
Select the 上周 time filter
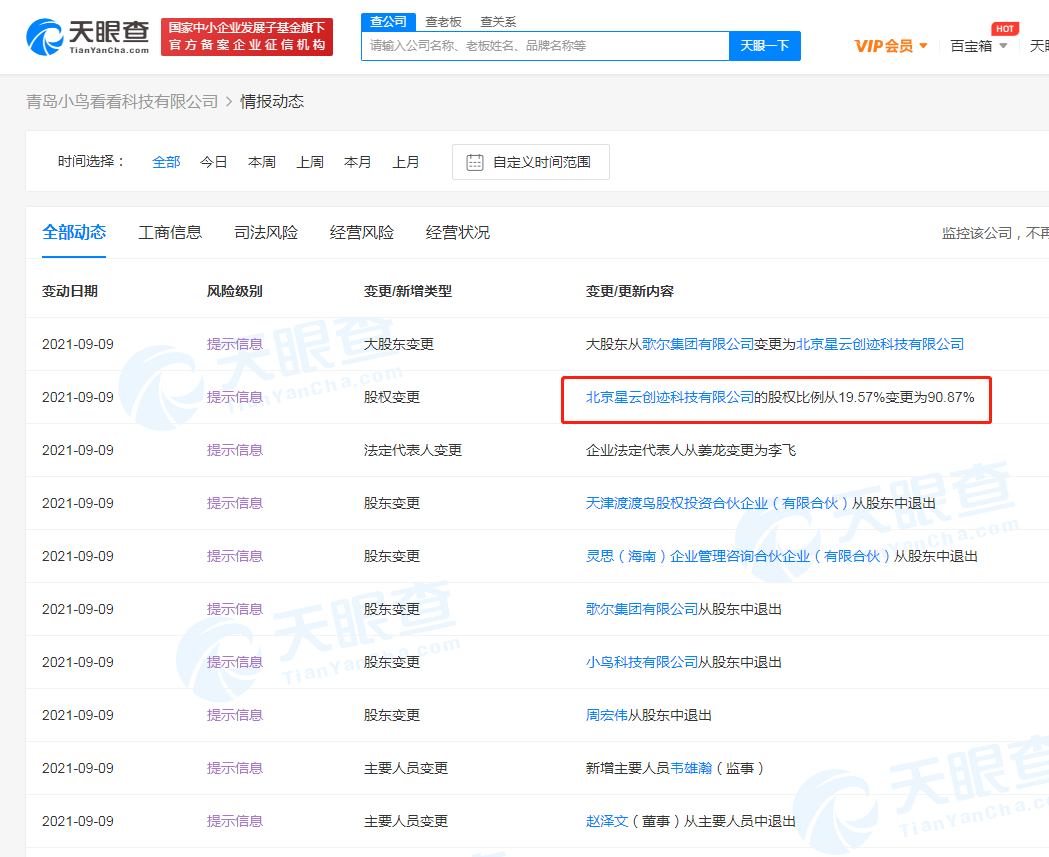tap(310, 162)
